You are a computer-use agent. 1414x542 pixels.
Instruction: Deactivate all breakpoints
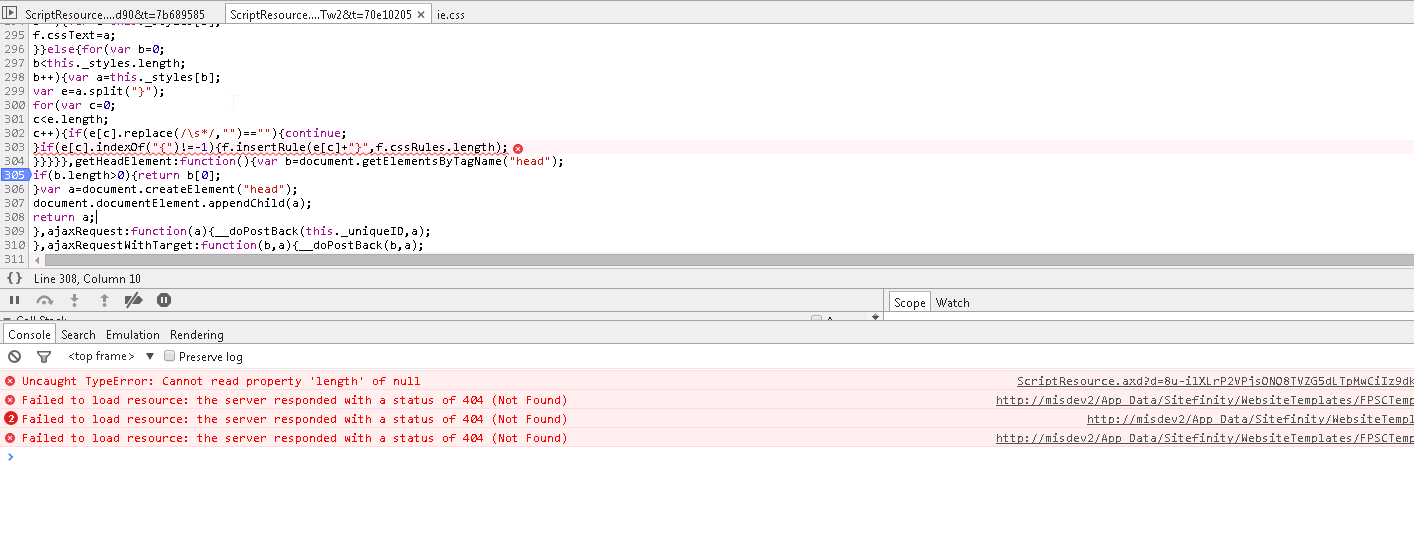coord(134,300)
